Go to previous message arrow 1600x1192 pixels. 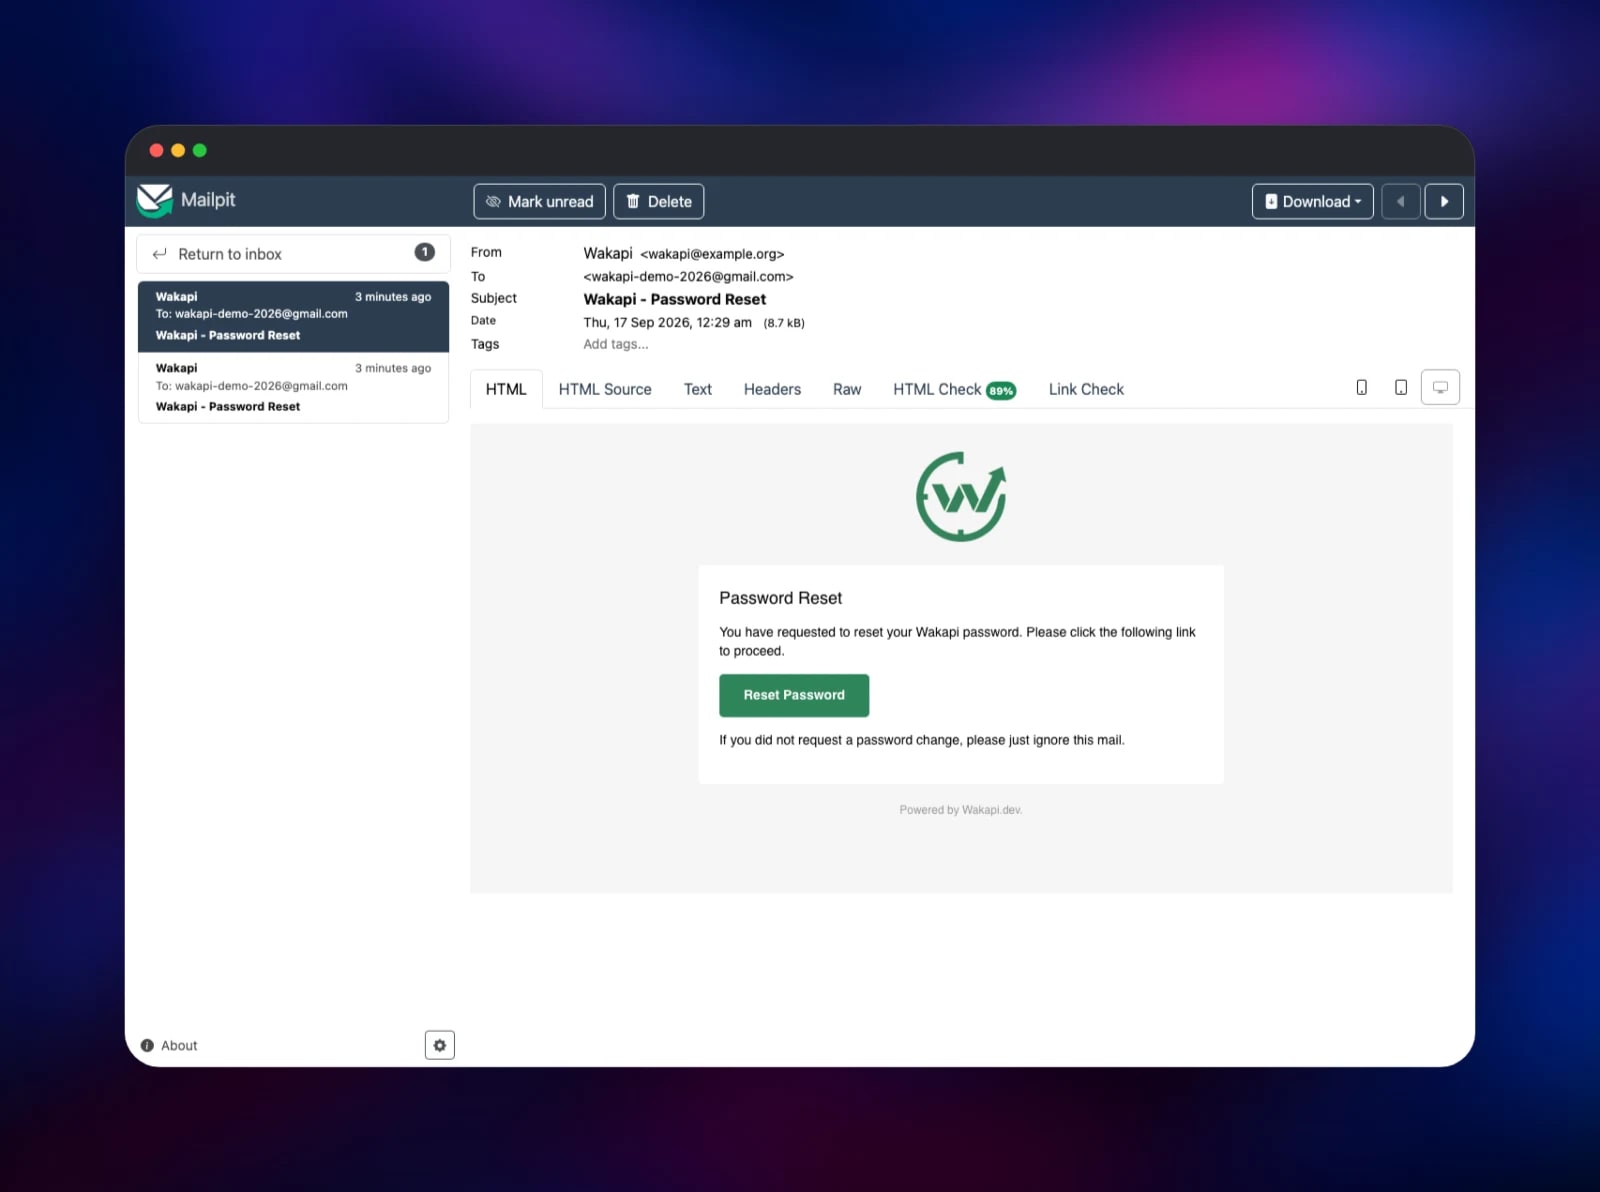pyautogui.click(x=1401, y=201)
